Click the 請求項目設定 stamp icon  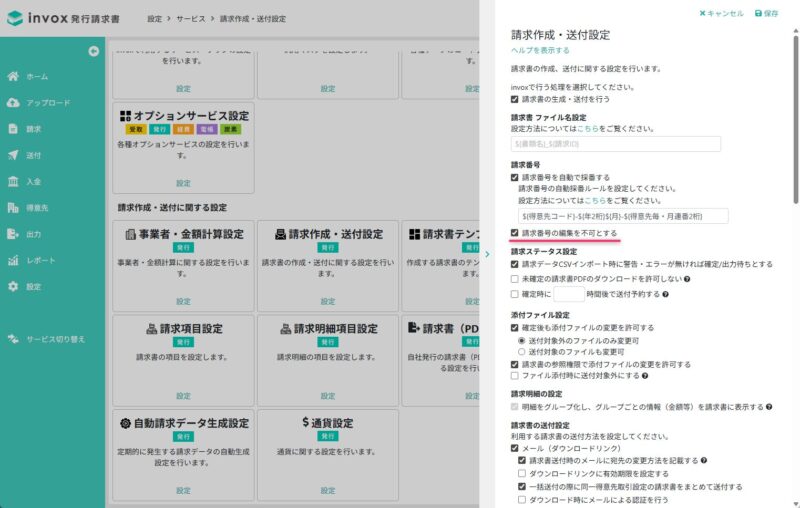[x=152, y=329]
